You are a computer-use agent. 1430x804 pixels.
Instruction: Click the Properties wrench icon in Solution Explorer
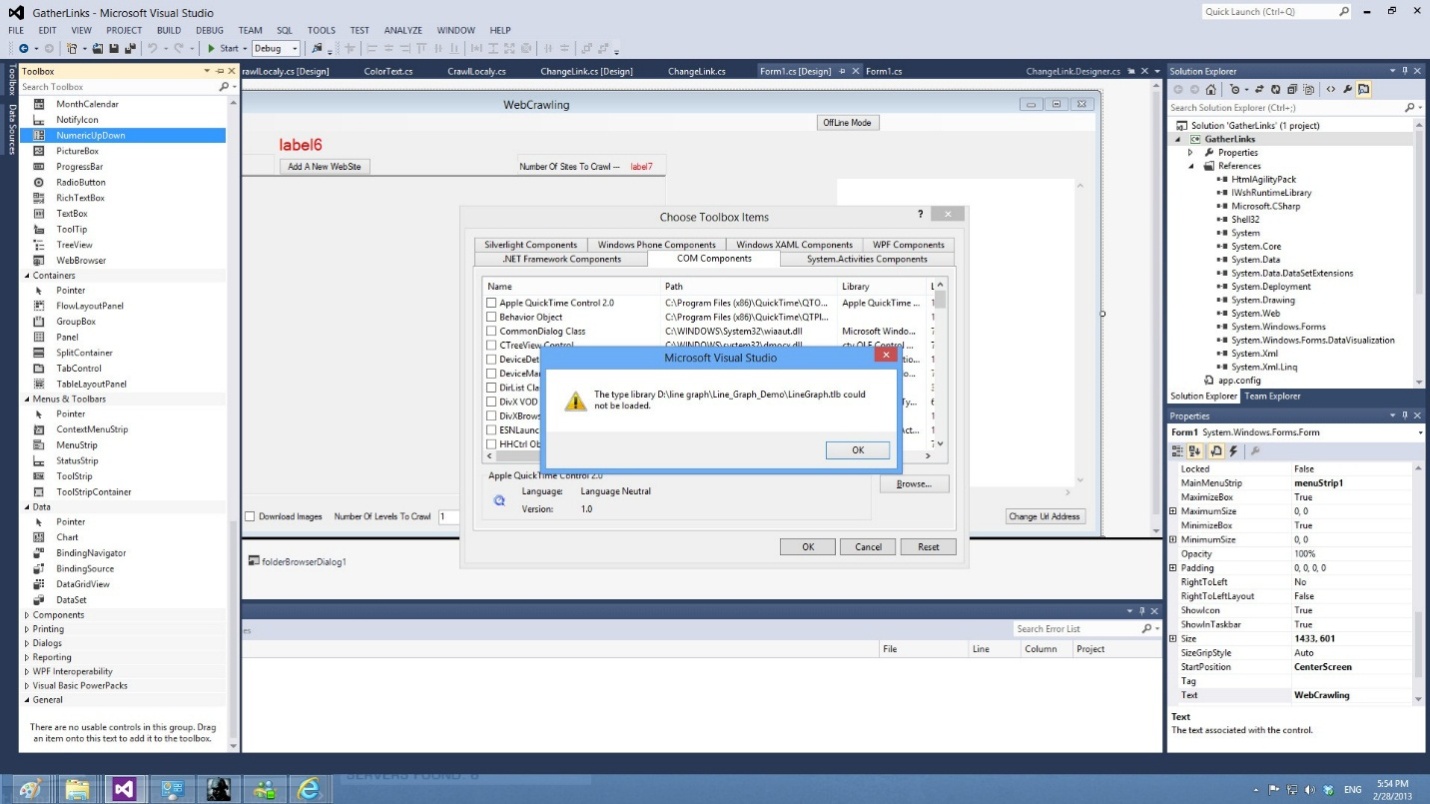(1348, 89)
